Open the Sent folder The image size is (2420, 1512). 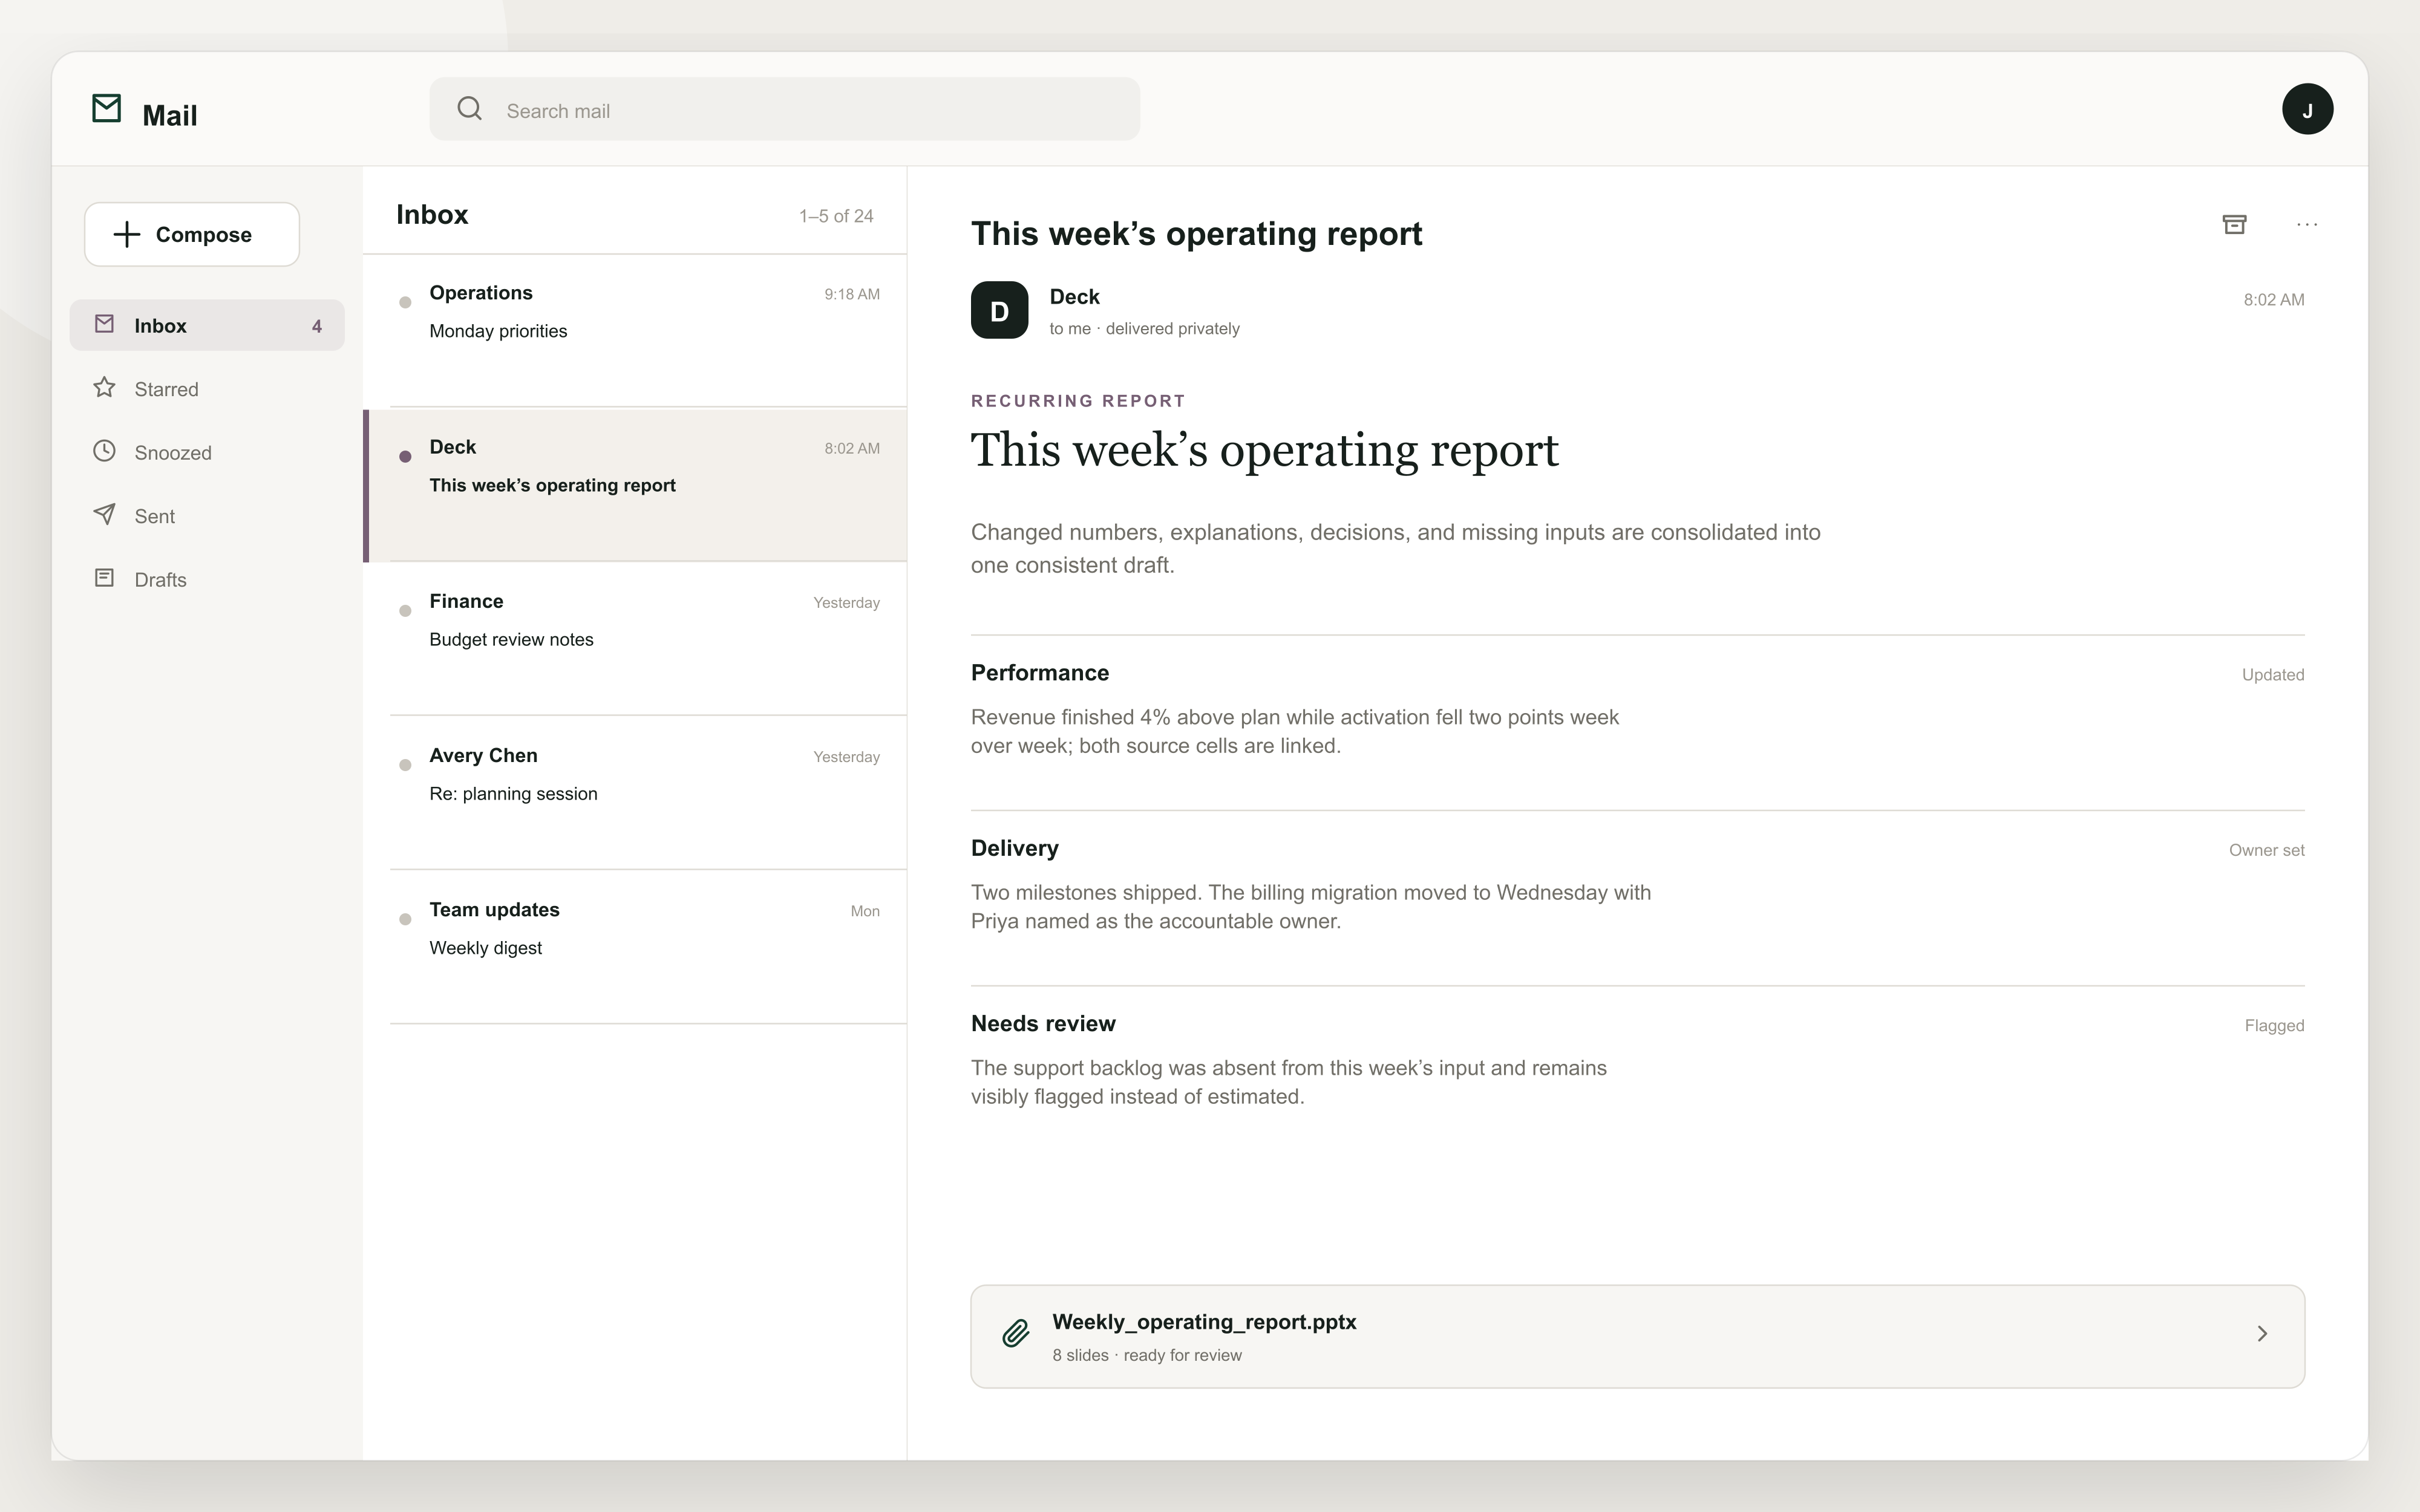[207, 516]
